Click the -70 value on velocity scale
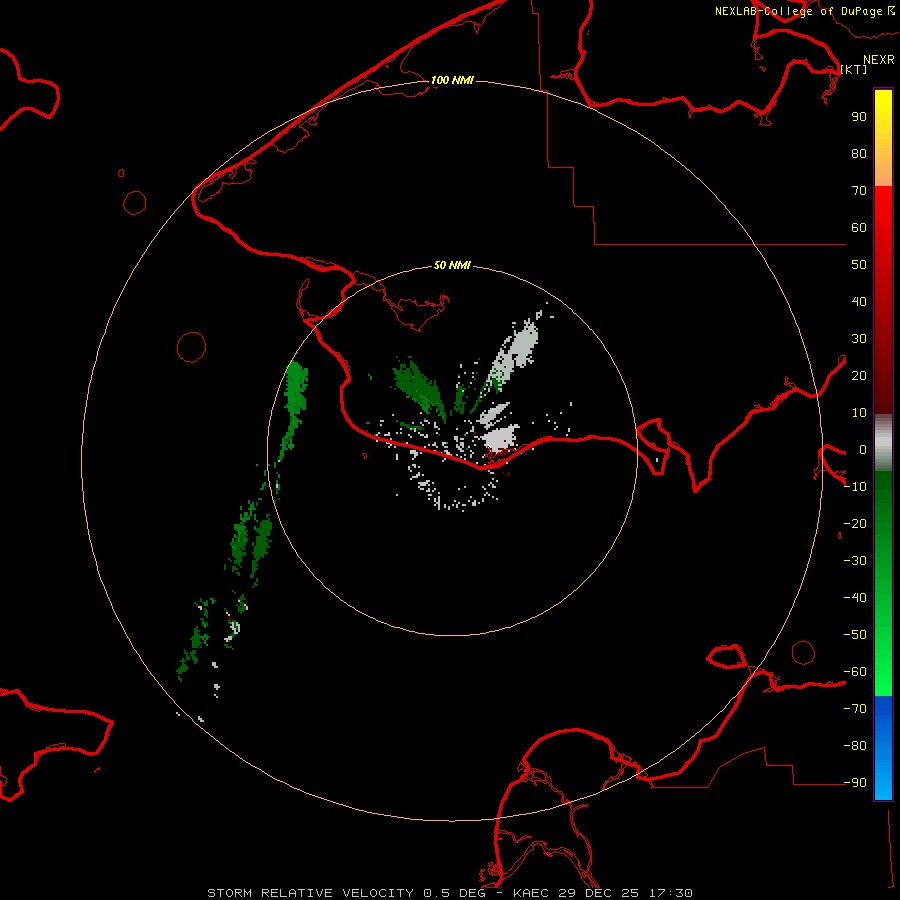The width and height of the screenshot is (900, 900). pyautogui.click(x=855, y=709)
